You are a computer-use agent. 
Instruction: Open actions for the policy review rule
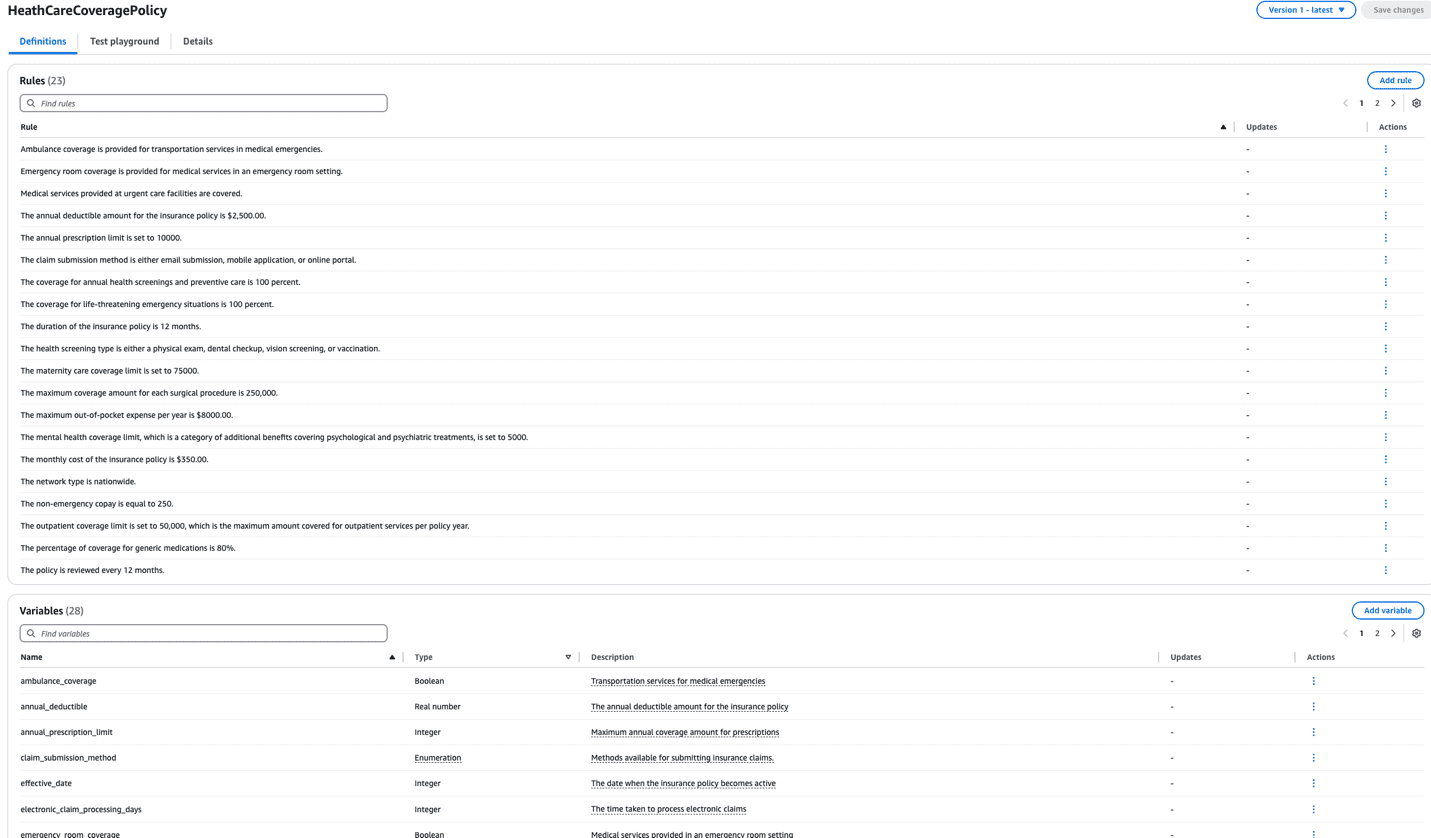point(1386,570)
